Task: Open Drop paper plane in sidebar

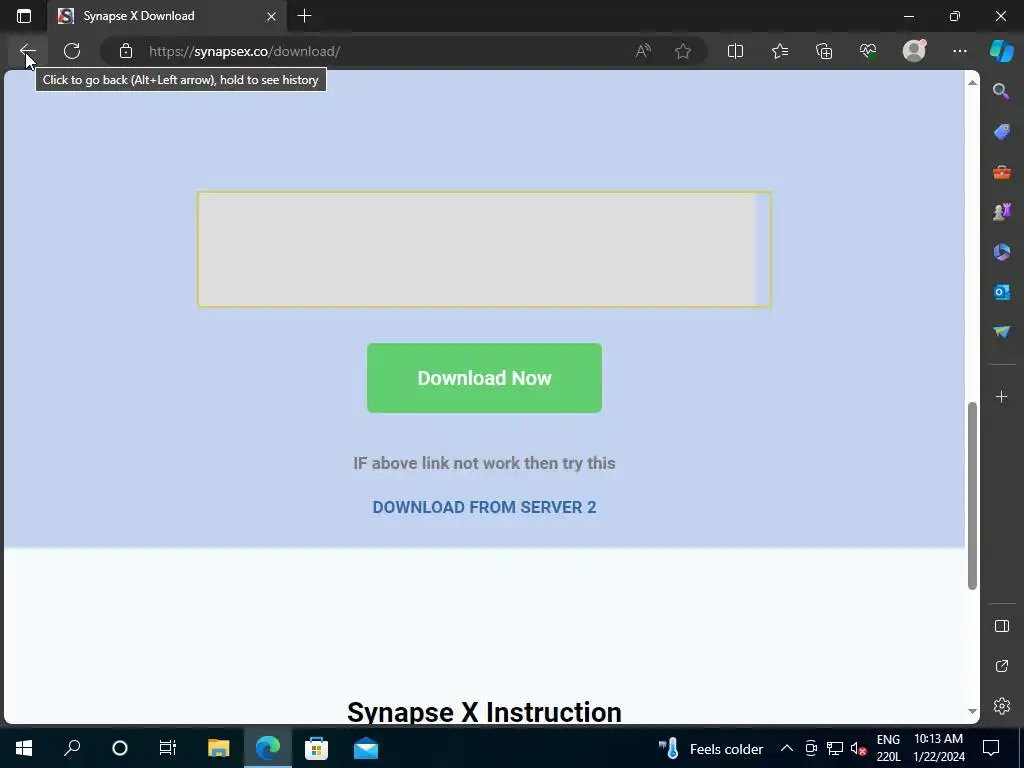Action: pos(1002,332)
